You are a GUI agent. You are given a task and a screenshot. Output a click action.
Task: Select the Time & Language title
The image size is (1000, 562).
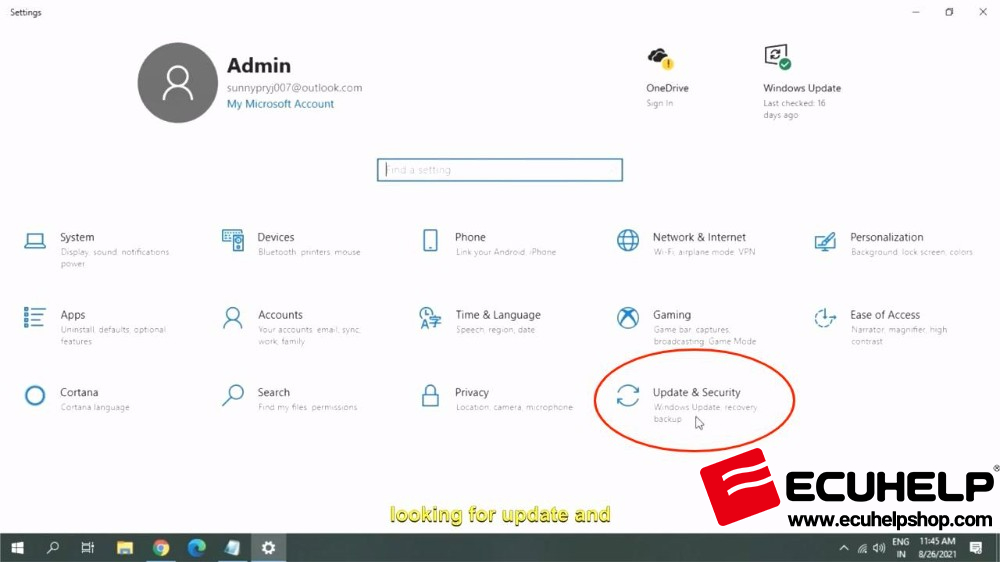497,314
